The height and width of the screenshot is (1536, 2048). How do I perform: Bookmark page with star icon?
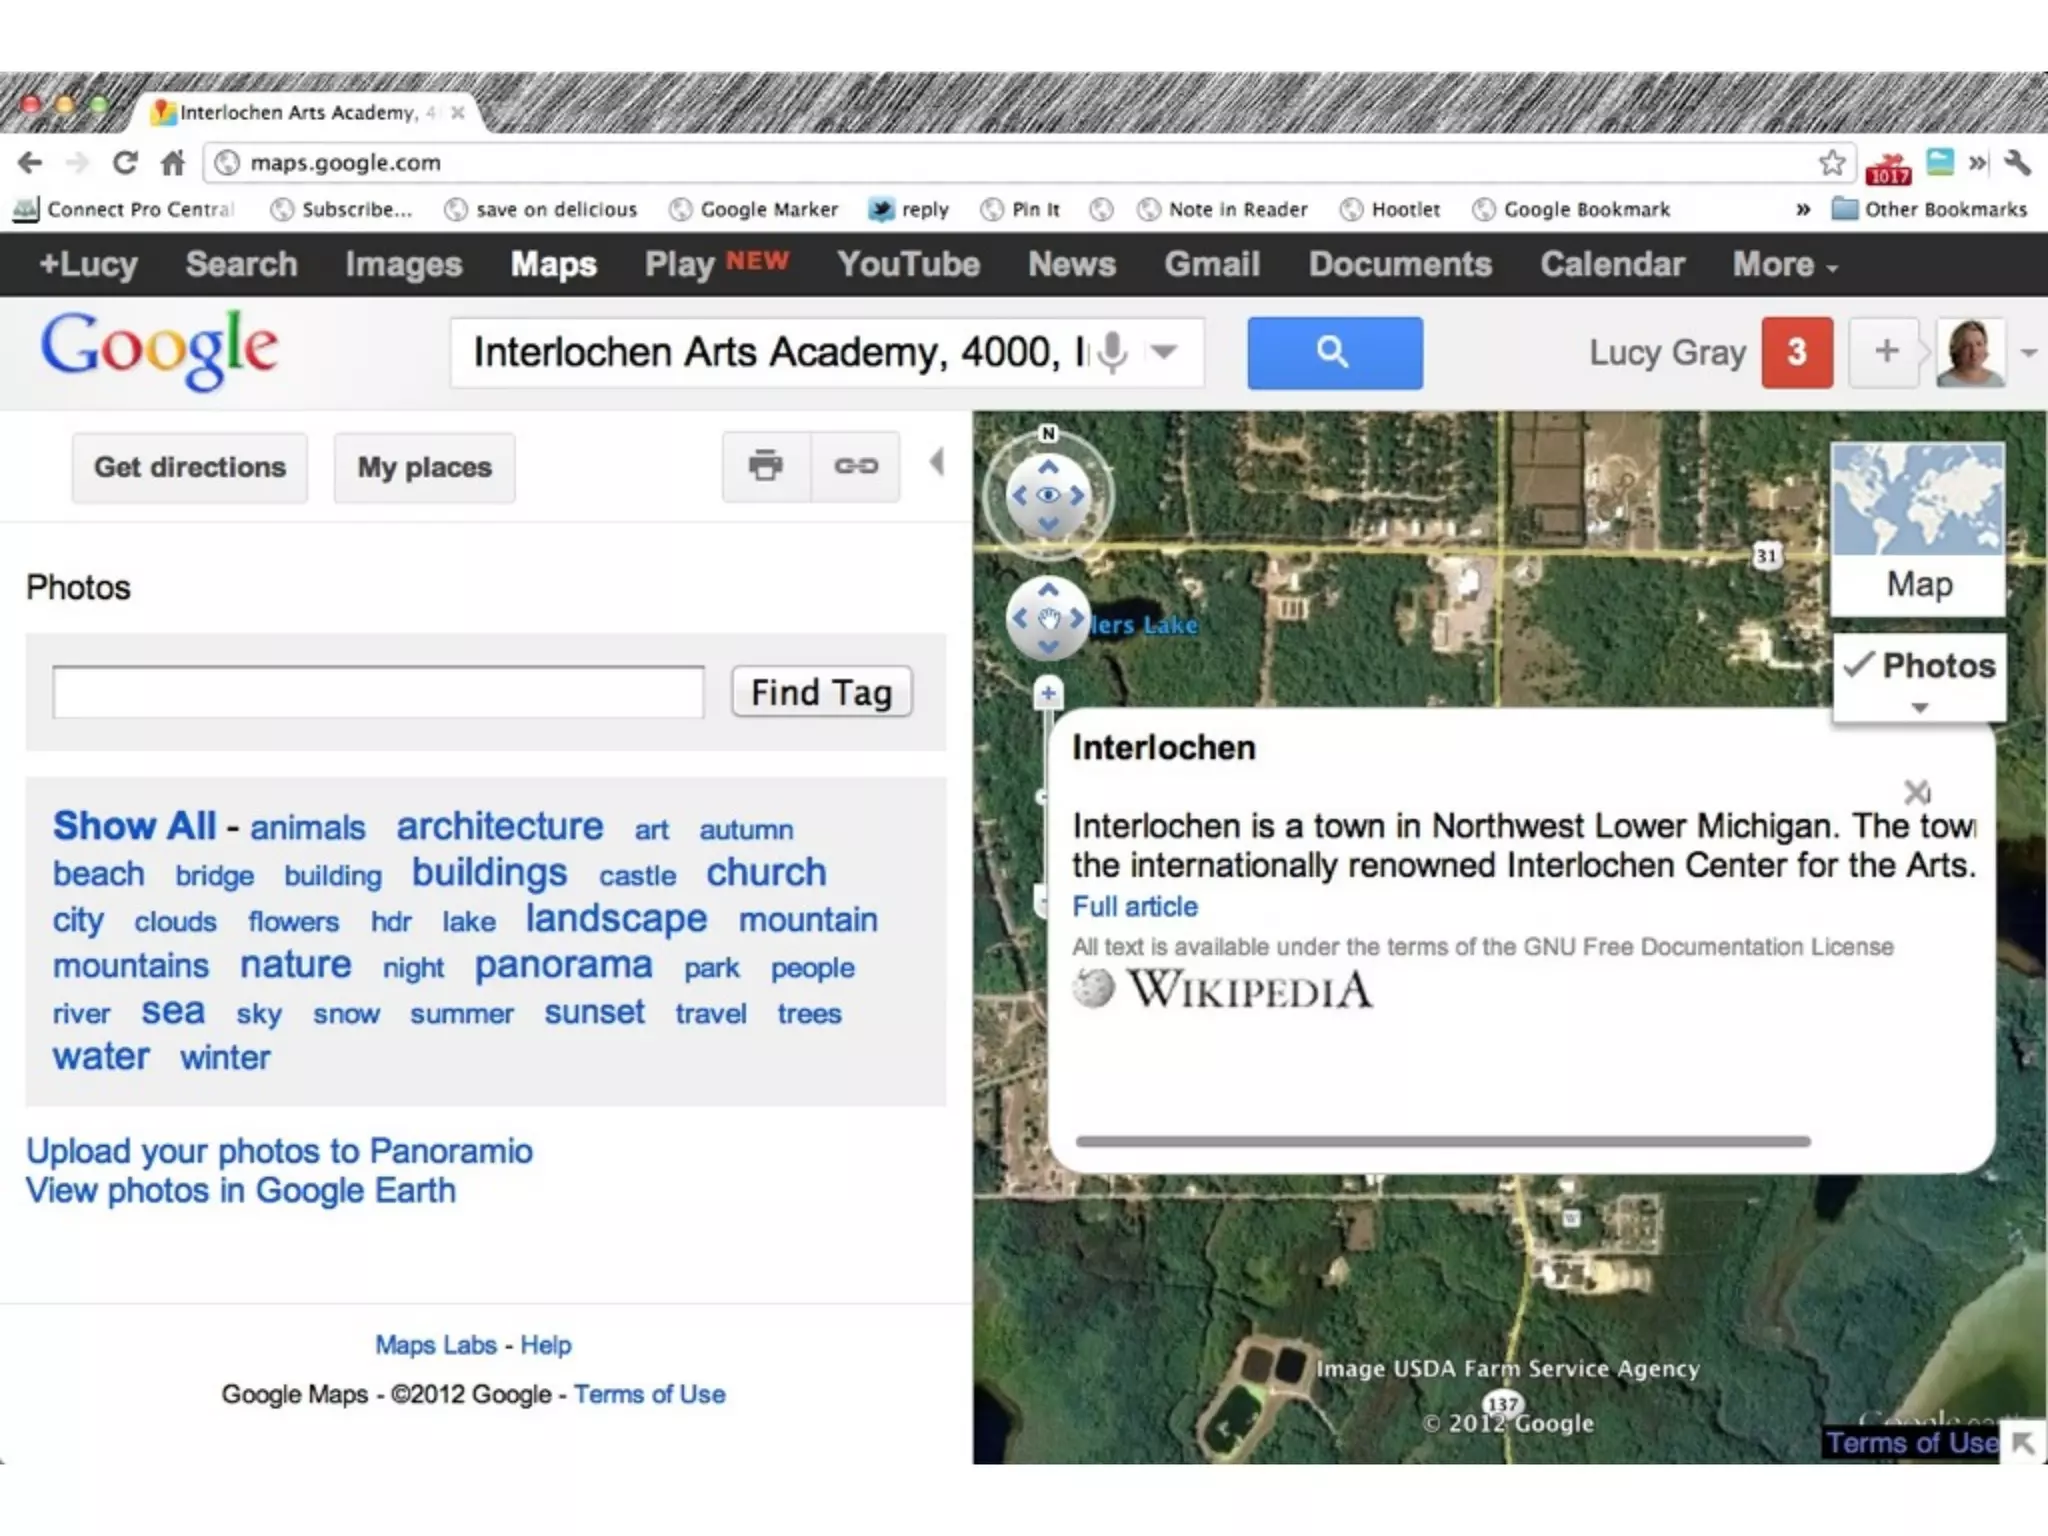point(1832,162)
